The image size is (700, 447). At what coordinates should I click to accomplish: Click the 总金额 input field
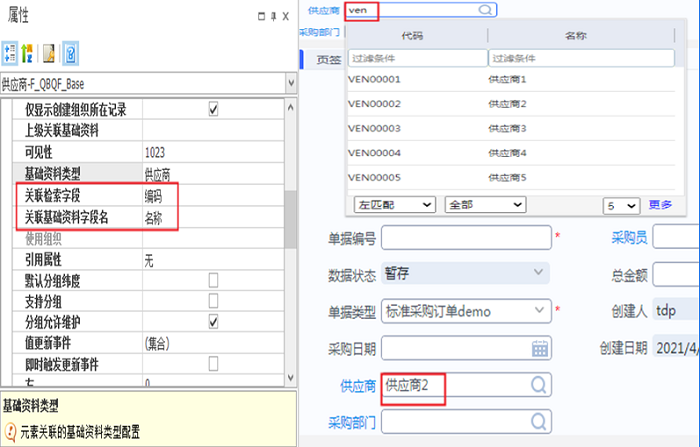pos(676,274)
